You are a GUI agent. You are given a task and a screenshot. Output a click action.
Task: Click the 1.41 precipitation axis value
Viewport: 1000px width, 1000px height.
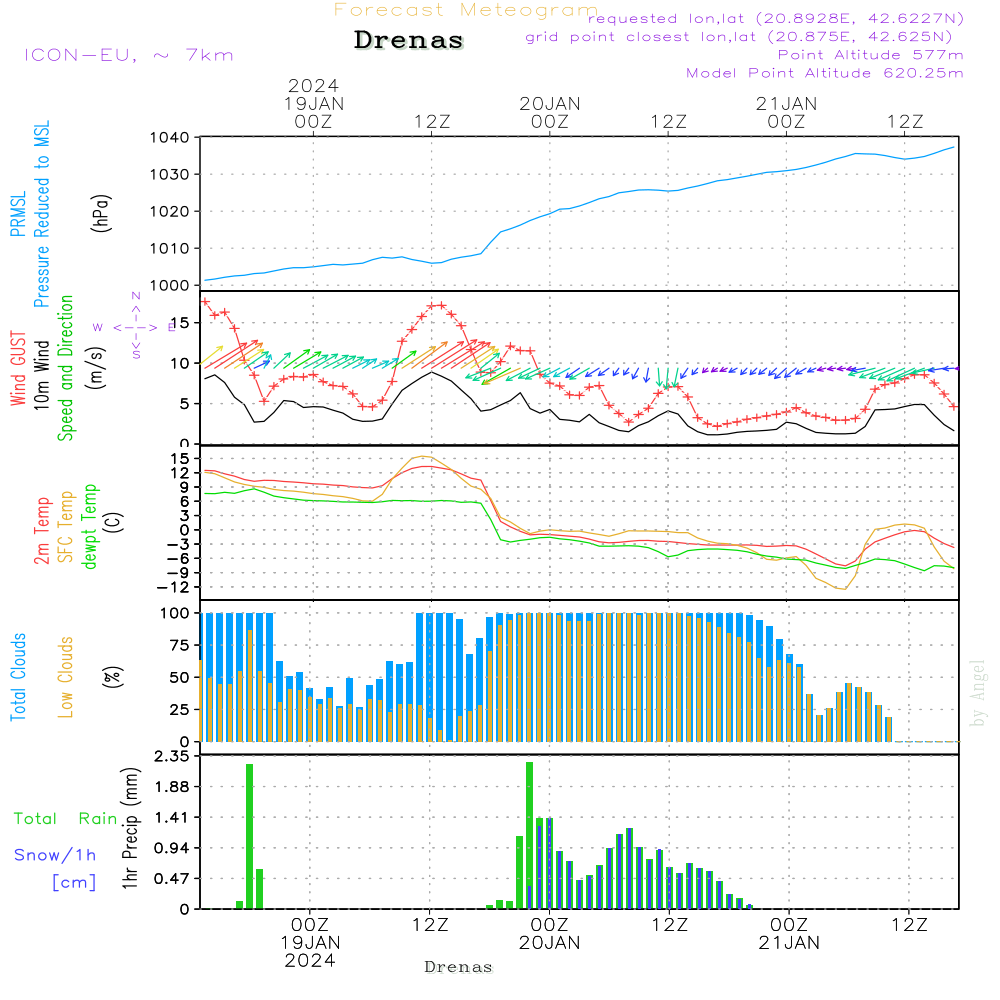point(172,818)
